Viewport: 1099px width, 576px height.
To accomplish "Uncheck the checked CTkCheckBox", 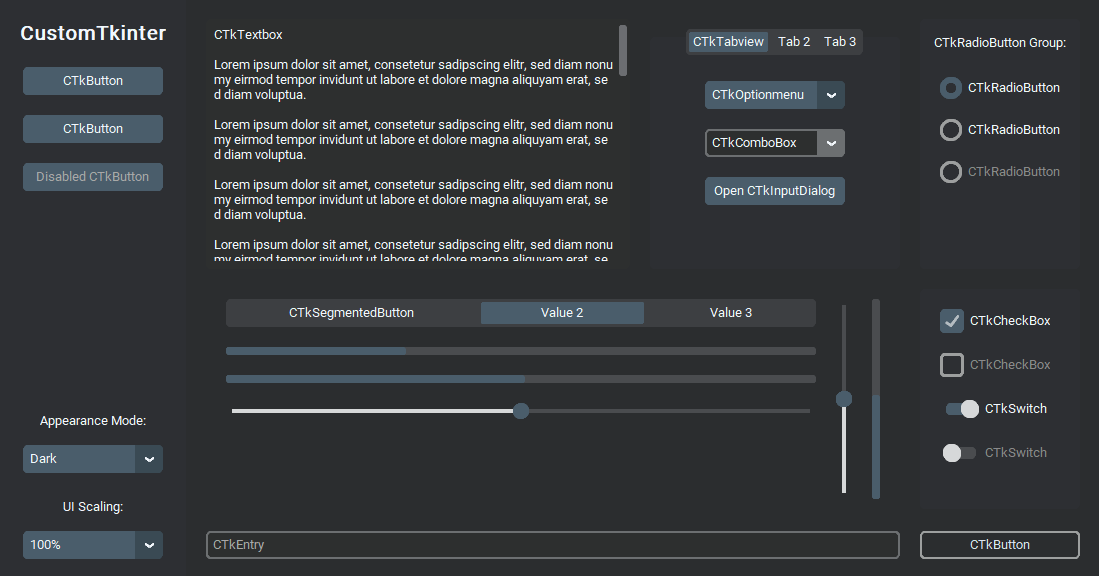I will tap(952, 321).
